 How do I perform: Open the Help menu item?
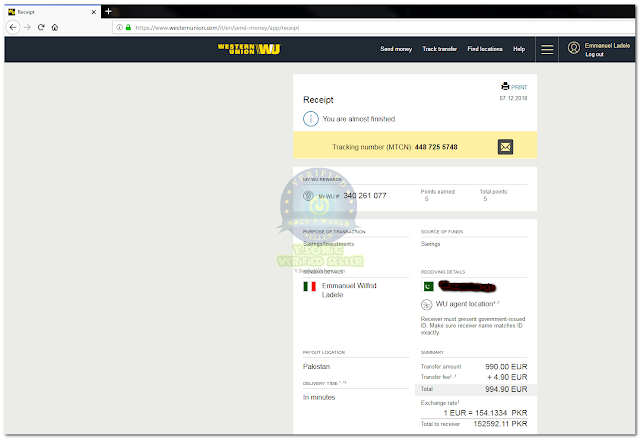[x=519, y=49]
